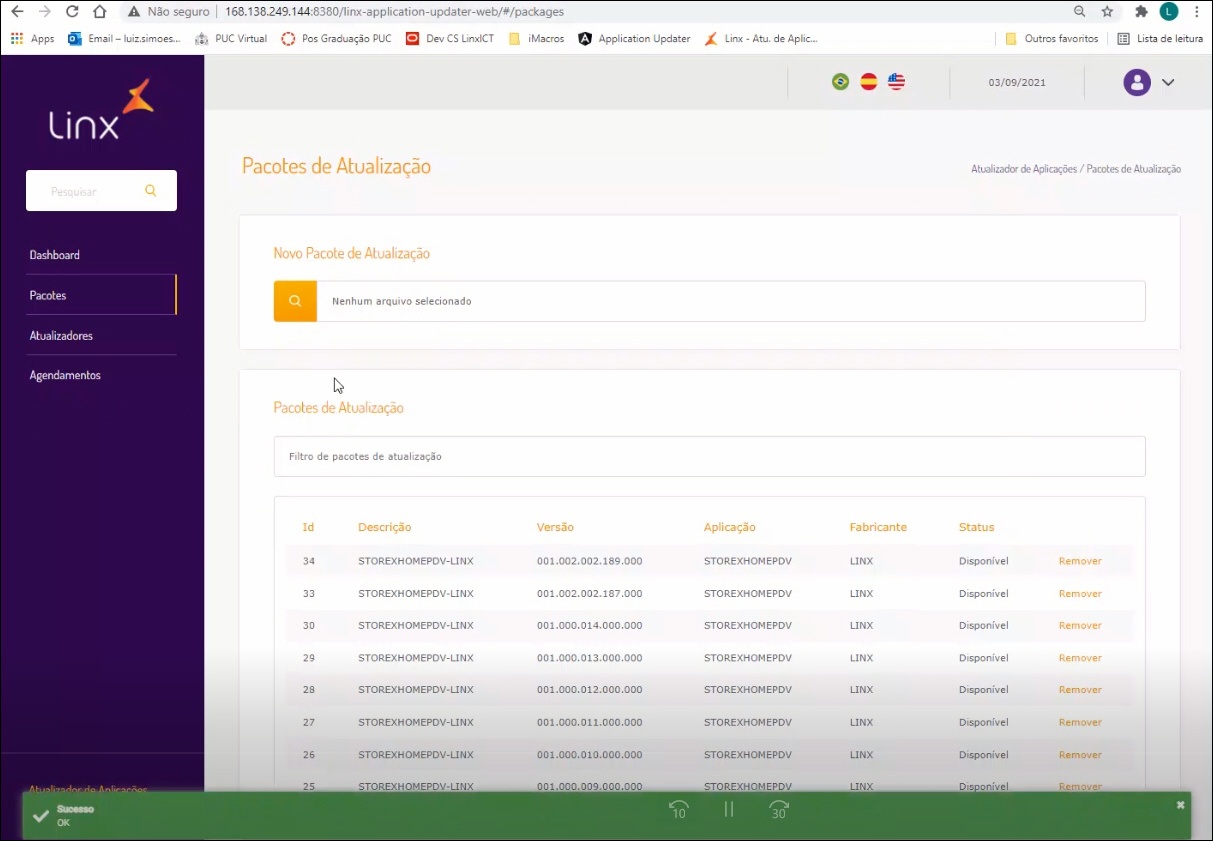Sort by Status column header
Image resolution: width=1213 pixels, height=841 pixels.
coord(977,527)
